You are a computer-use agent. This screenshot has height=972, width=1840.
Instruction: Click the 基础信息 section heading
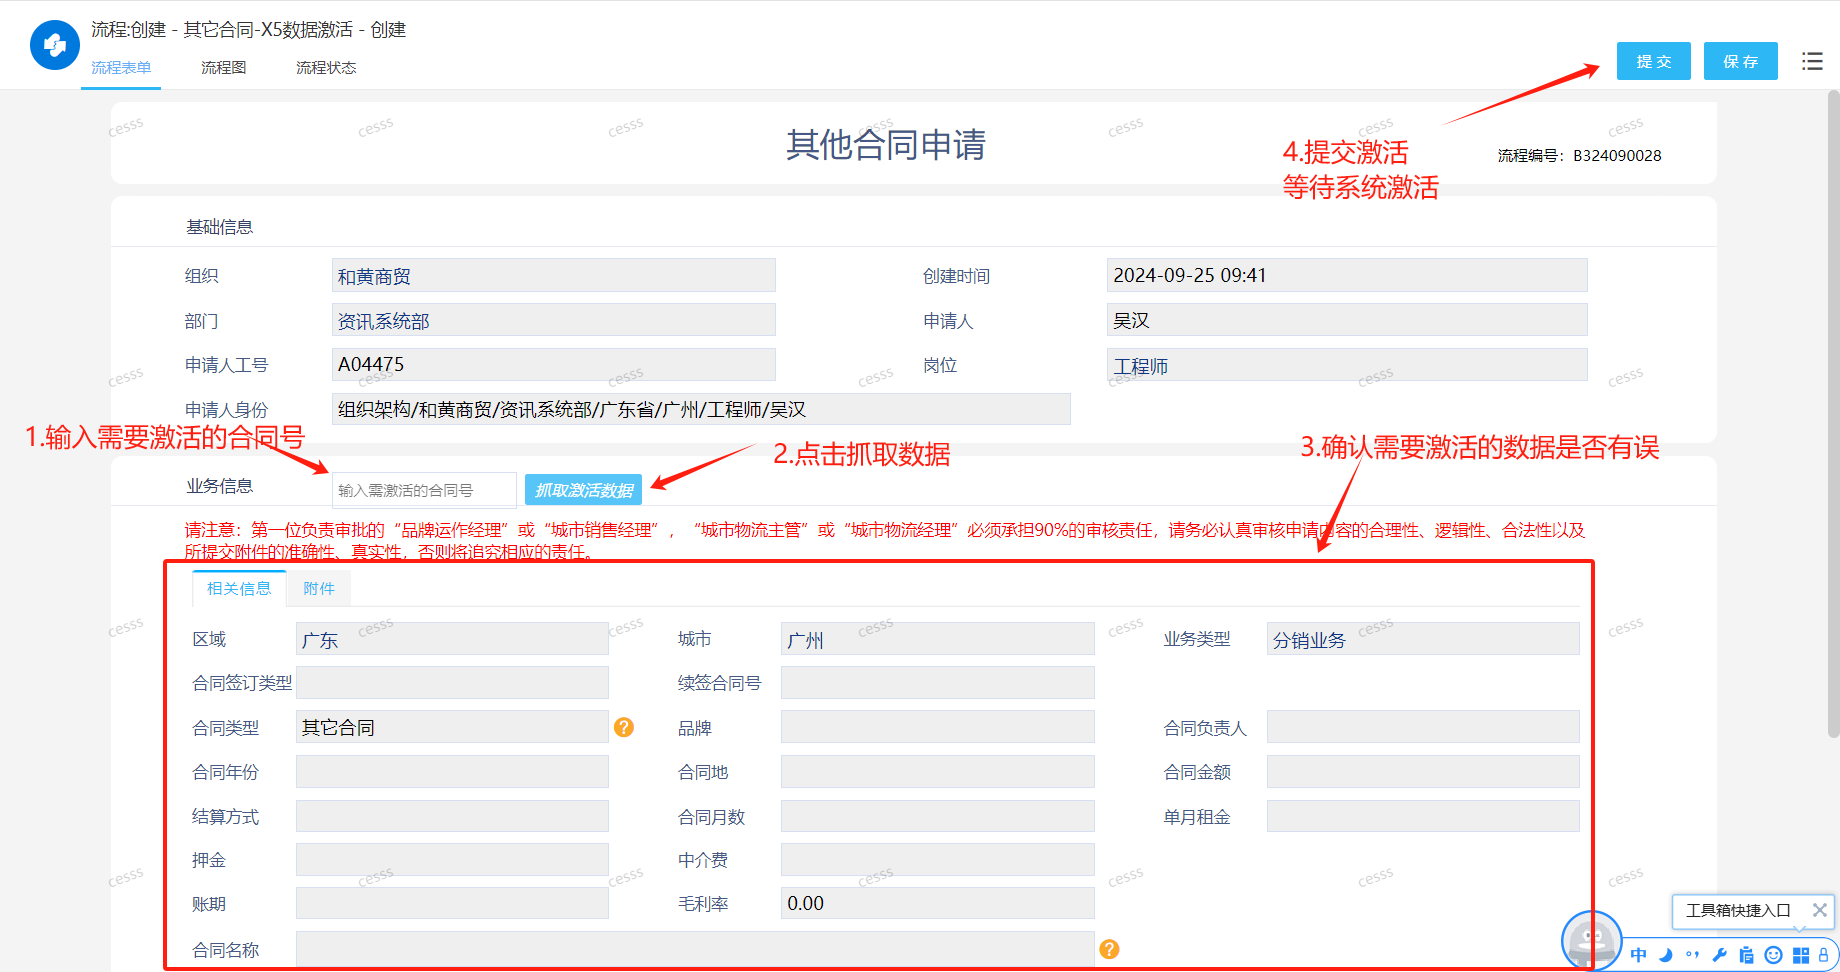click(x=219, y=226)
